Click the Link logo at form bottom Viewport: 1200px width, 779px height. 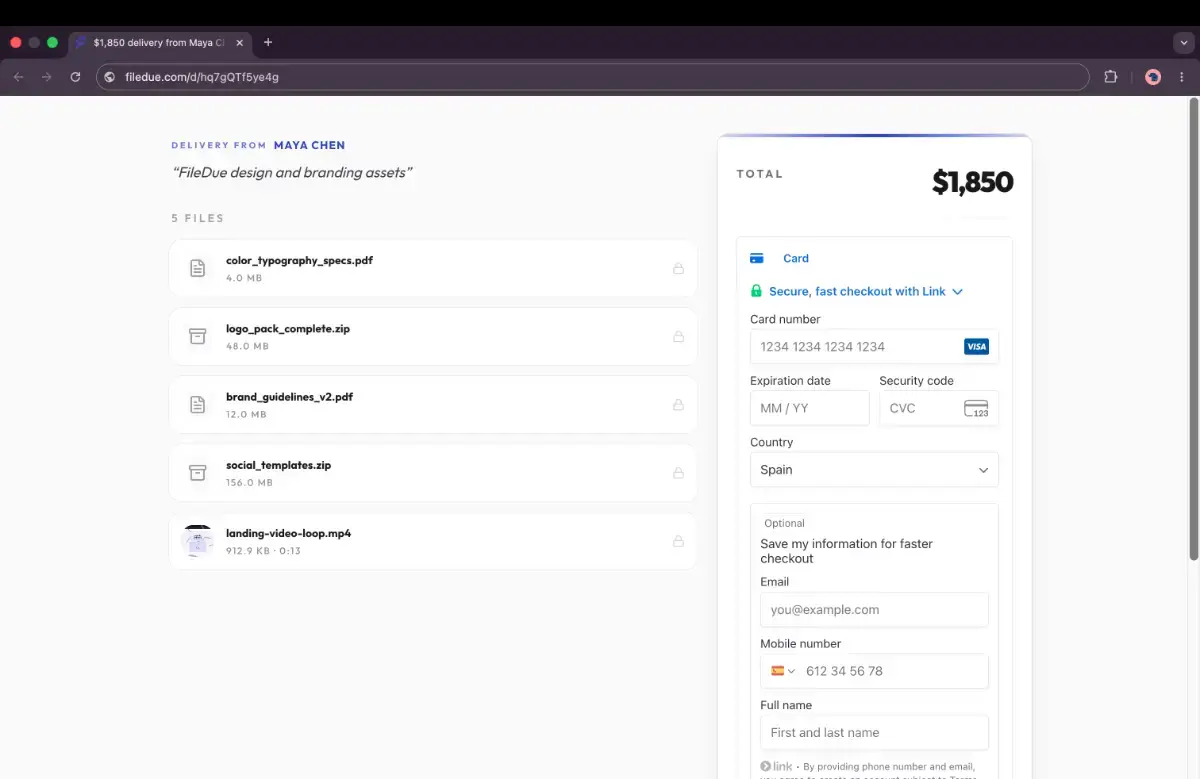[776, 766]
